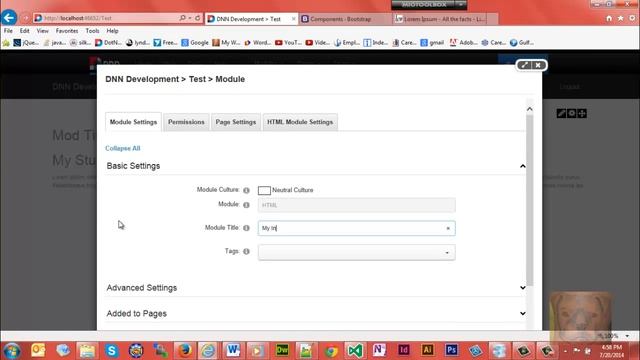Click the page refresh icon in address bar

[198, 18]
